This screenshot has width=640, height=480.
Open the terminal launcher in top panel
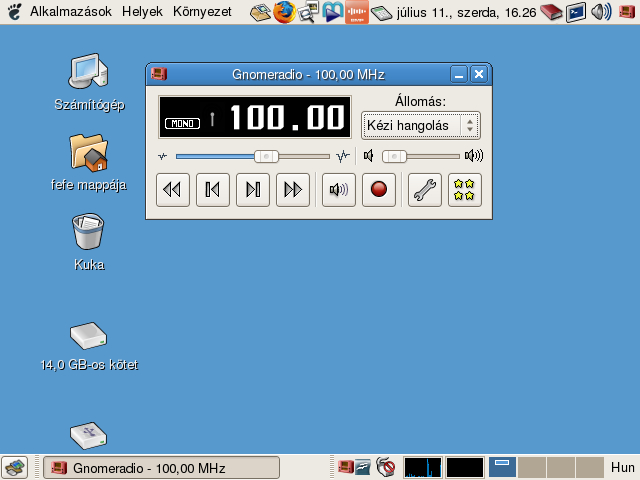576,12
